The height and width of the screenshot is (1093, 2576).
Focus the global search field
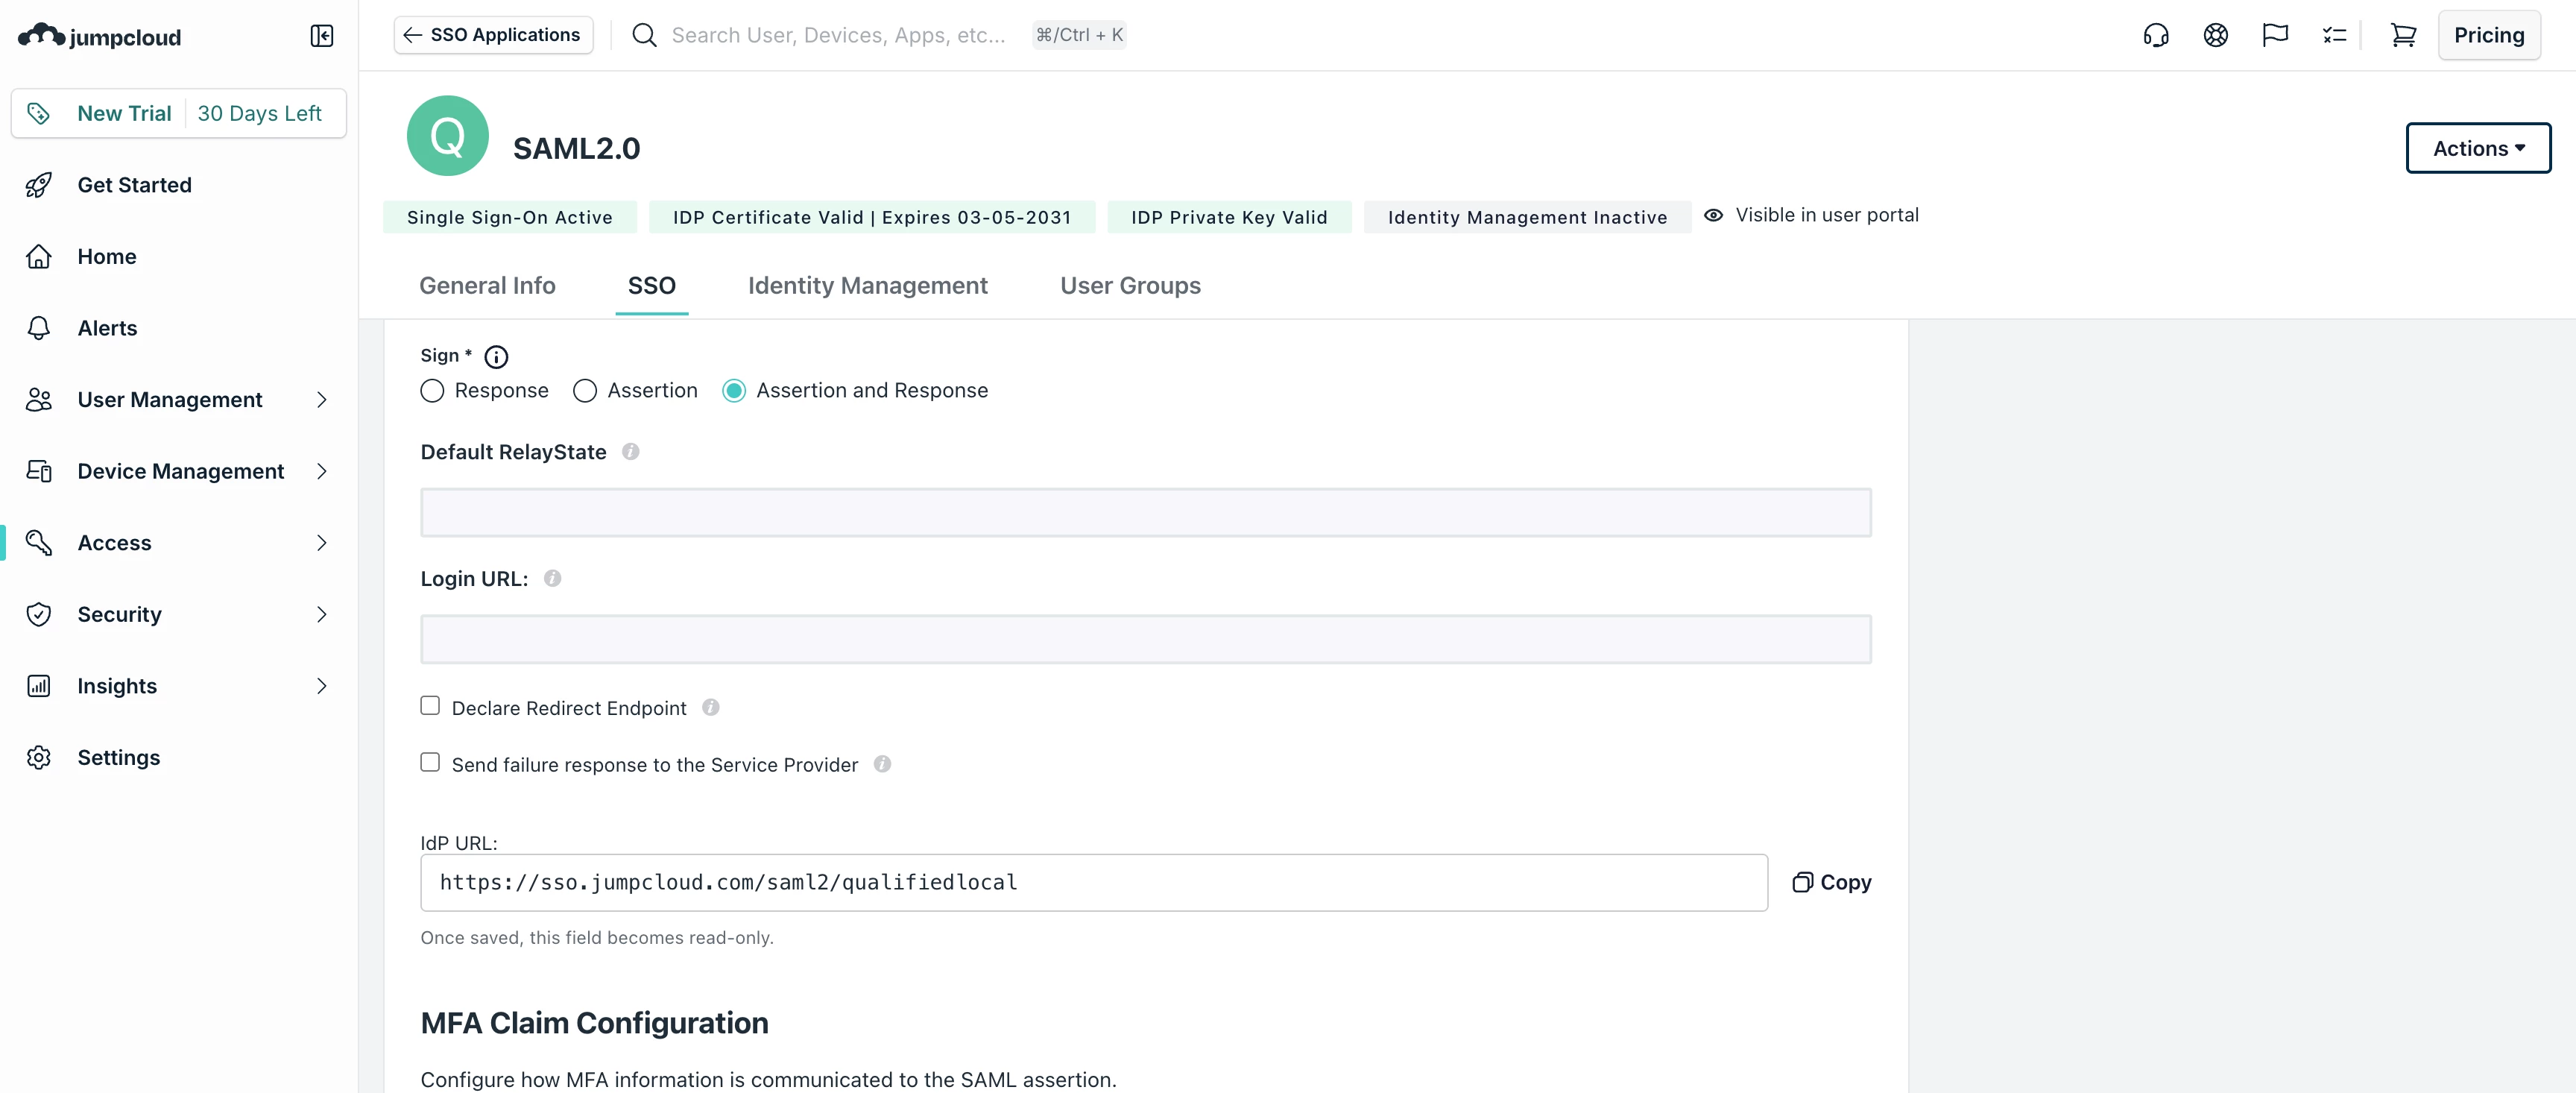(838, 35)
